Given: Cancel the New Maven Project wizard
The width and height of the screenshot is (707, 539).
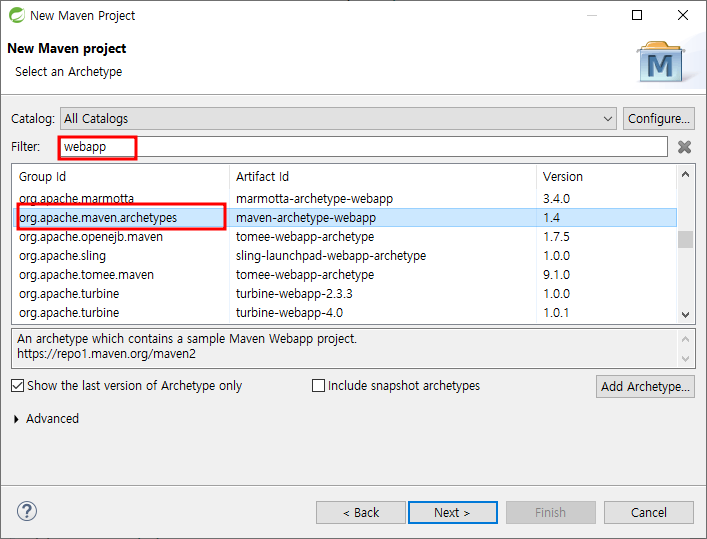Looking at the screenshot, I should coord(648,512).
